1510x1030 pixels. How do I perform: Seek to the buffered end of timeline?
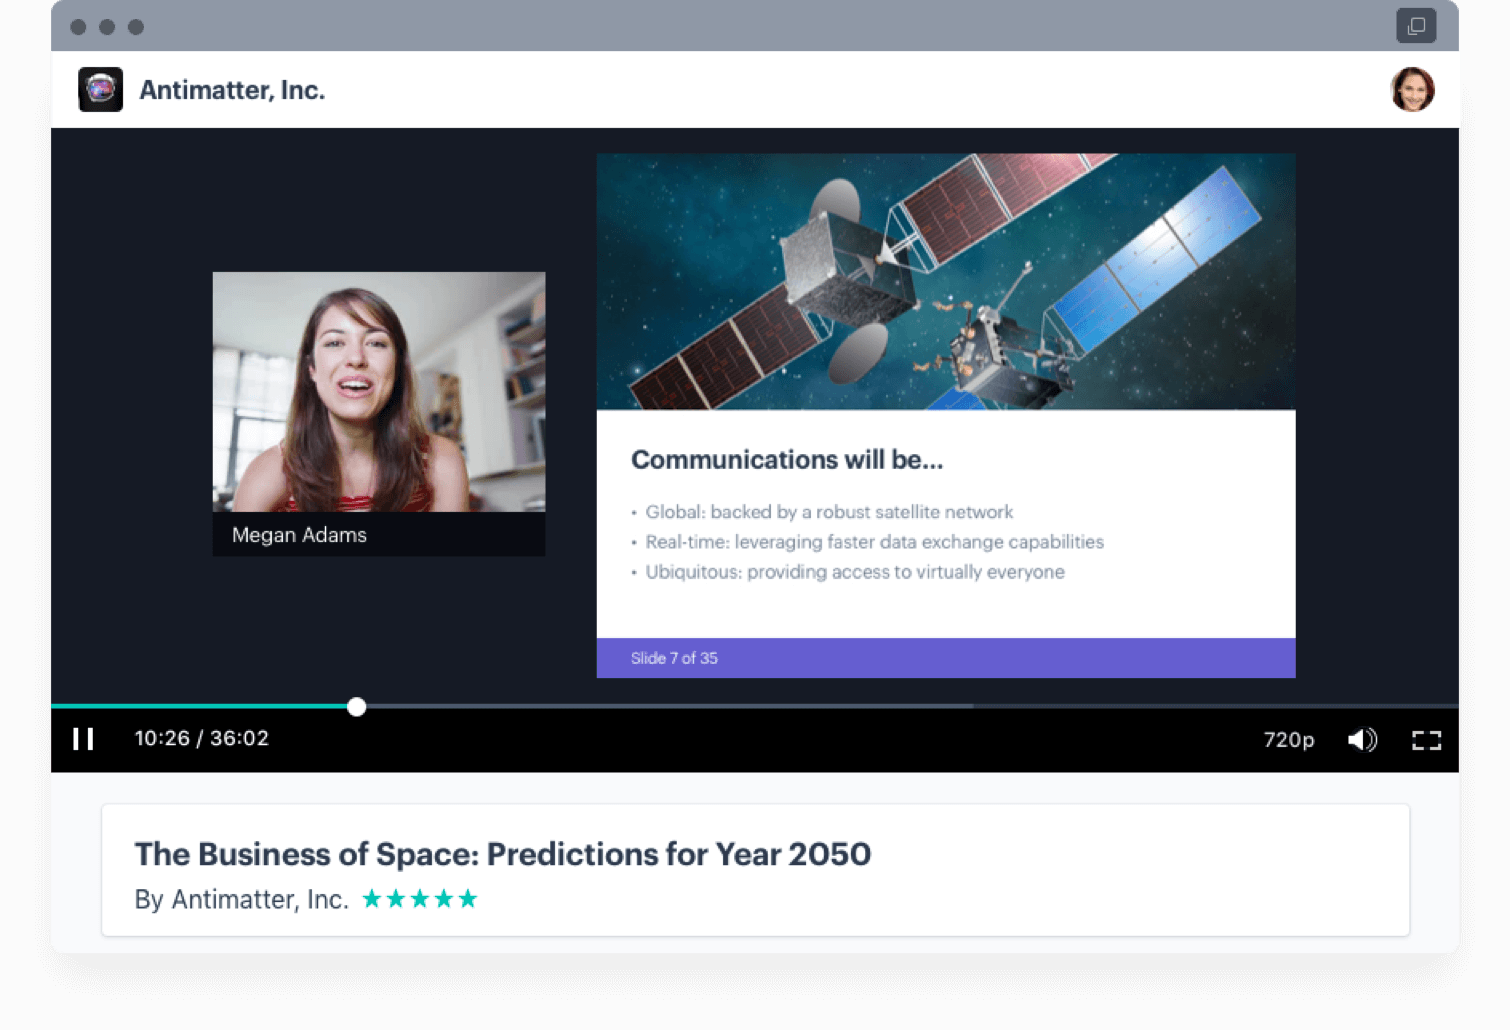point(972,706)
